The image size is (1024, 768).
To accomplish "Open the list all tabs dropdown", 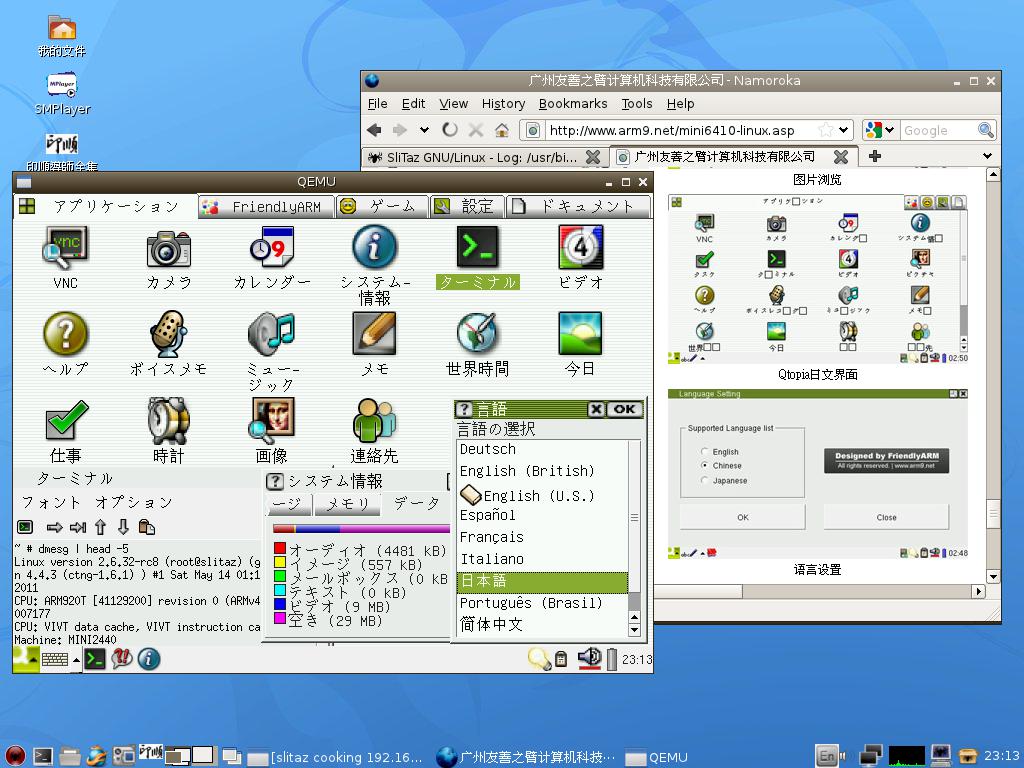I will coord(987,156).
